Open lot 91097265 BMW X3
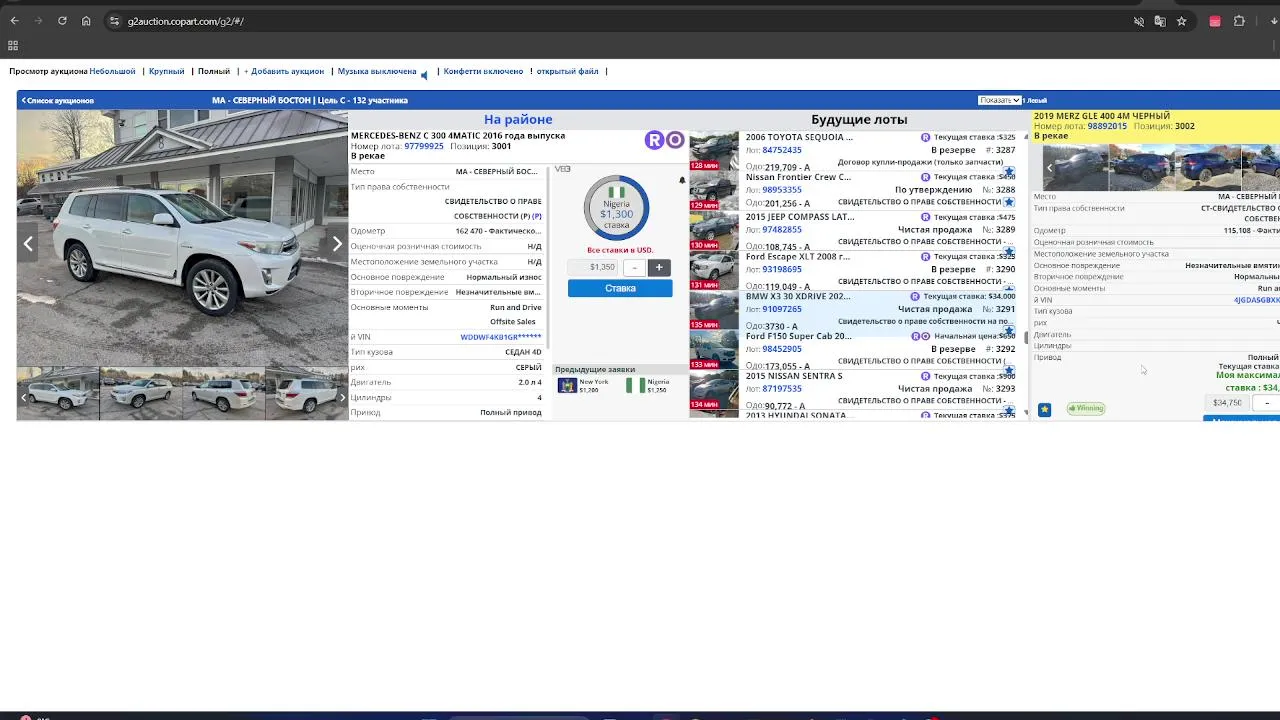1280x720 pixels. (x=781, y=310)
